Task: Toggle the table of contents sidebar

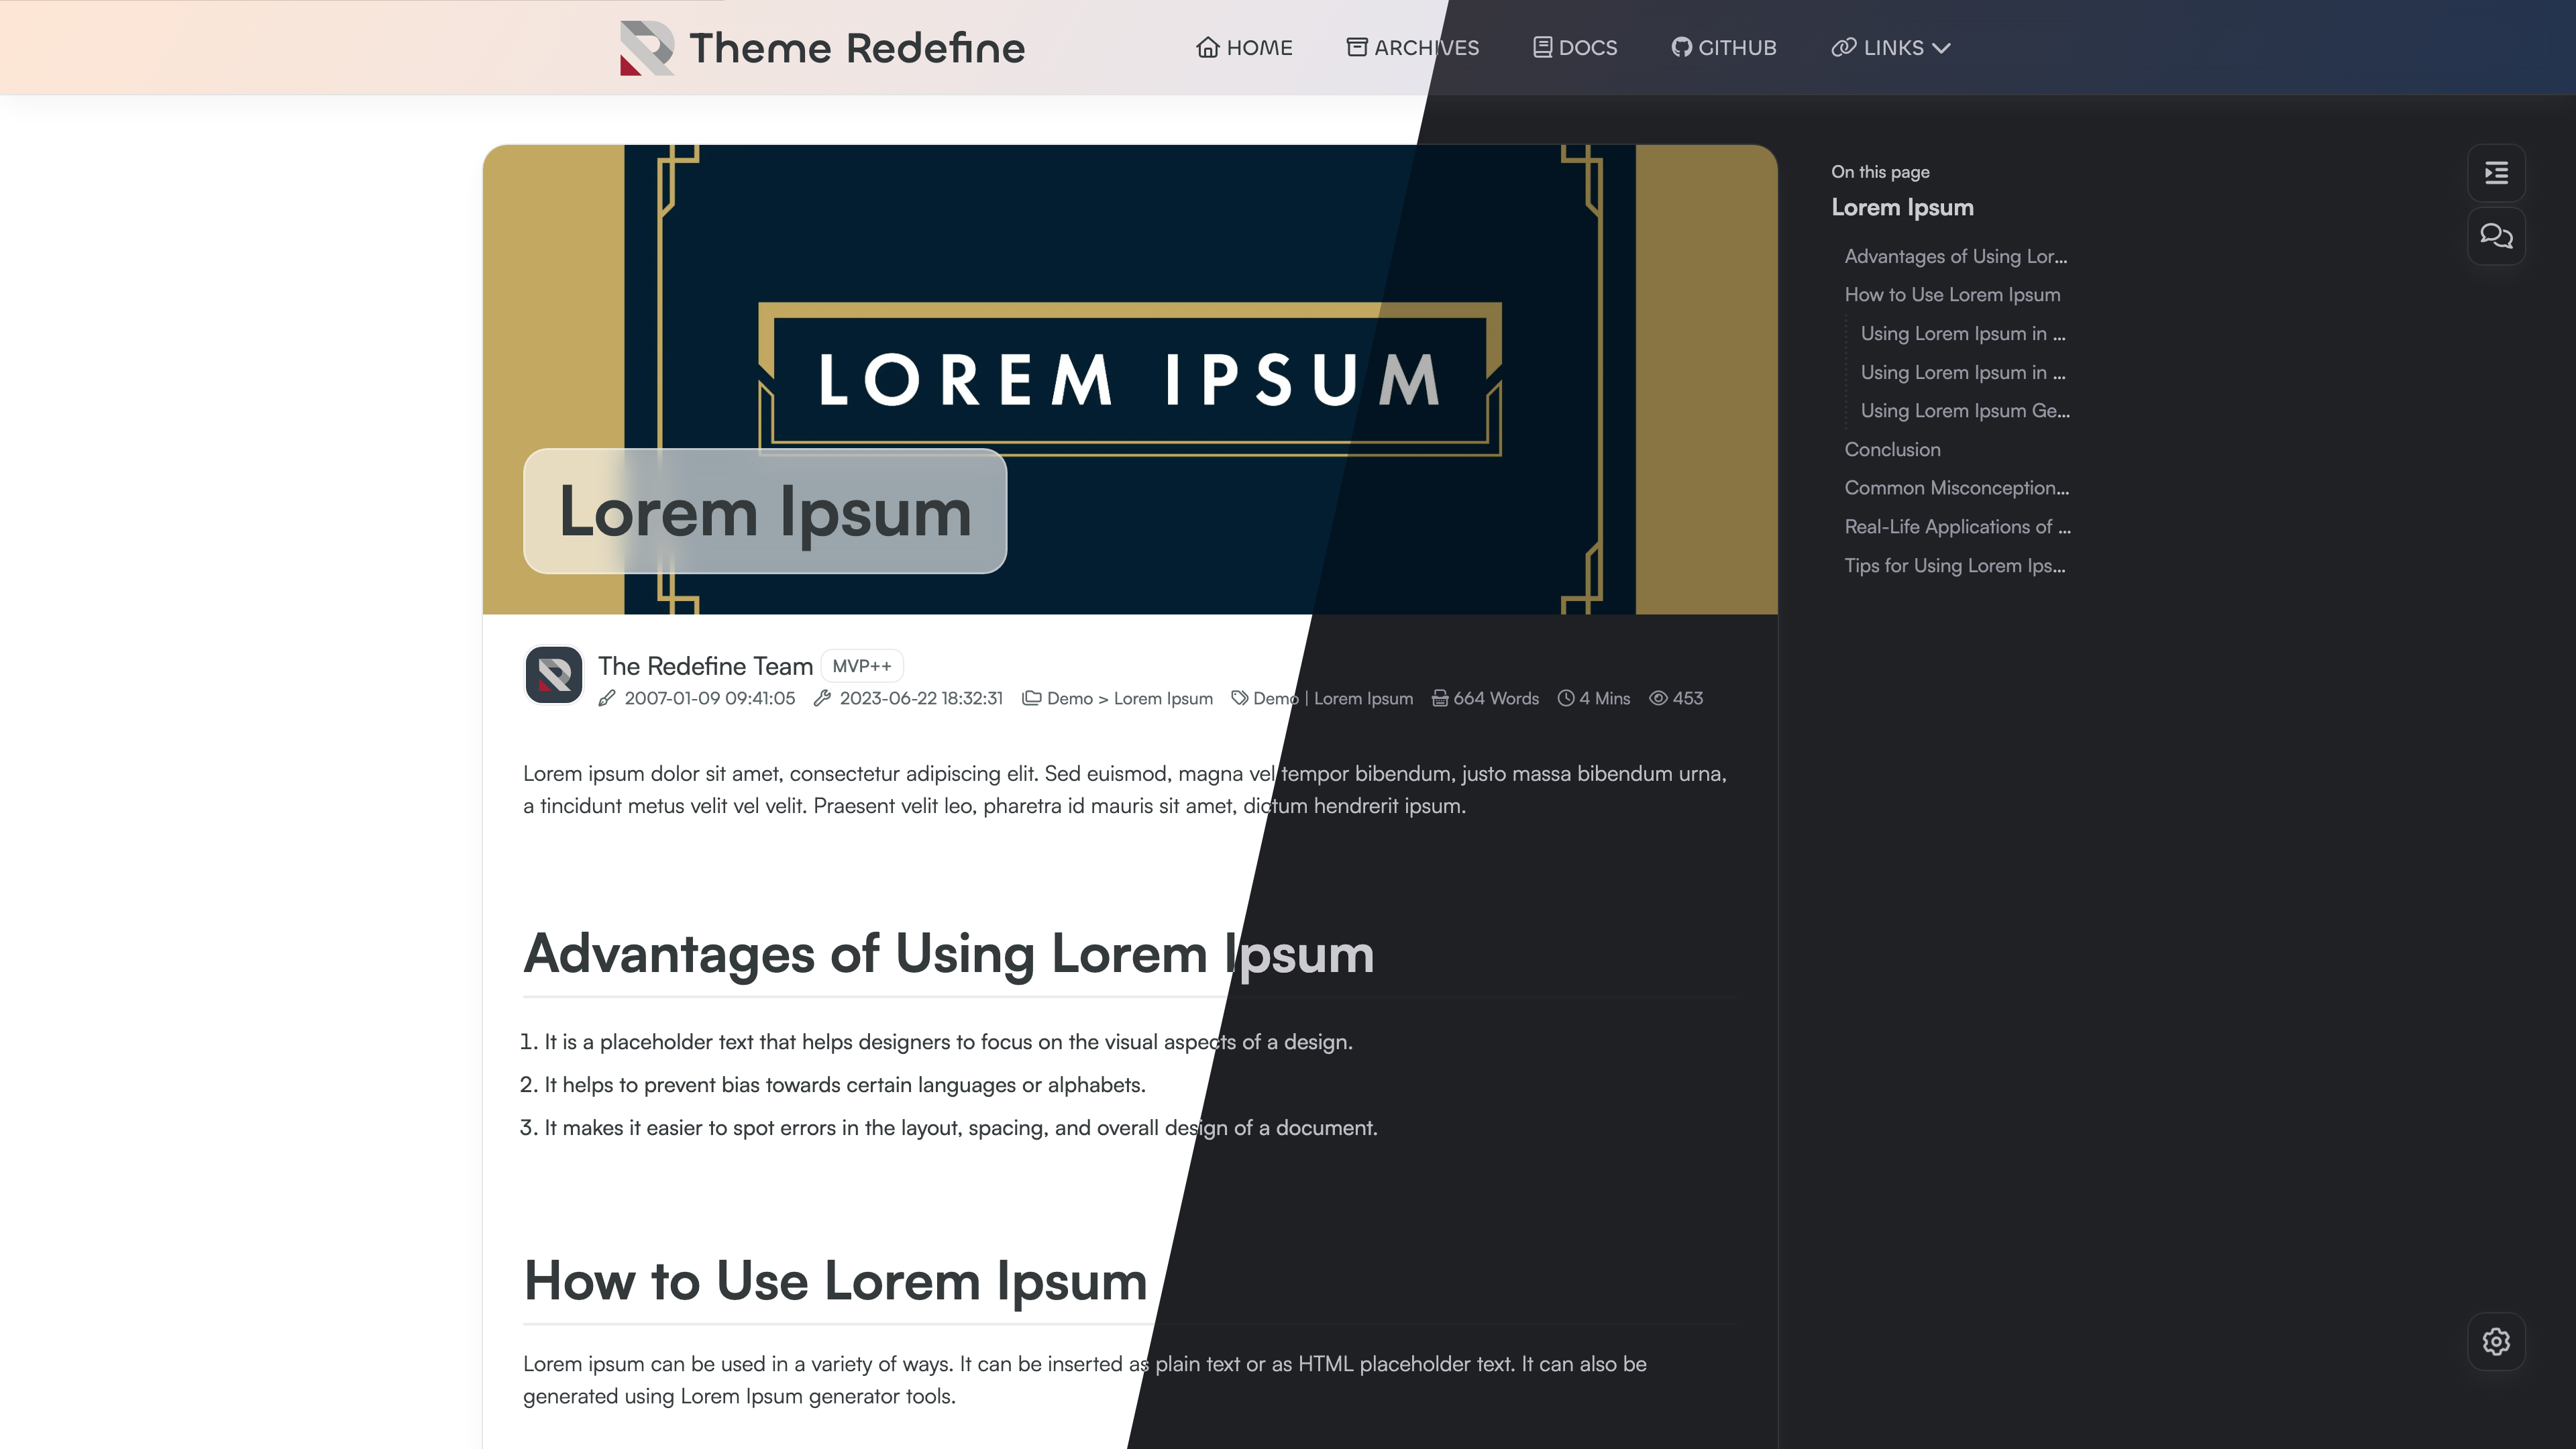Action: [x=2496, y=173]
